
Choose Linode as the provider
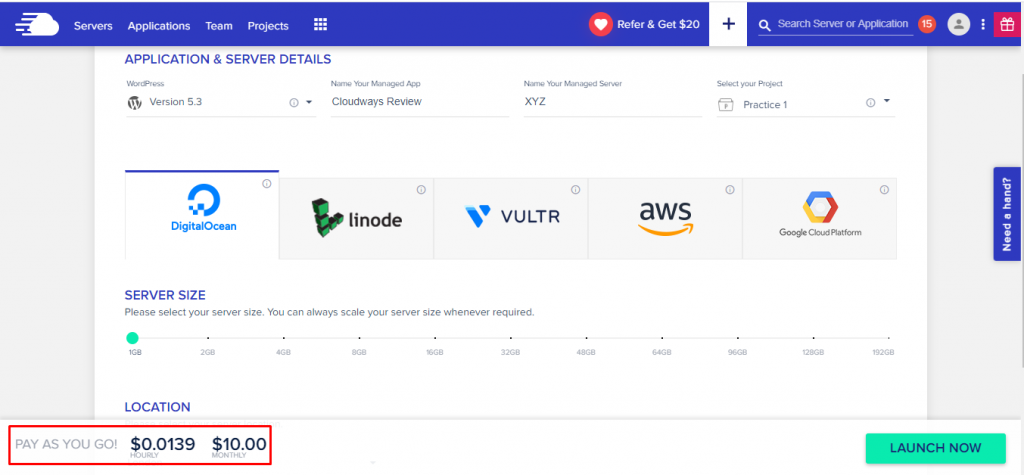coord(356,216)
